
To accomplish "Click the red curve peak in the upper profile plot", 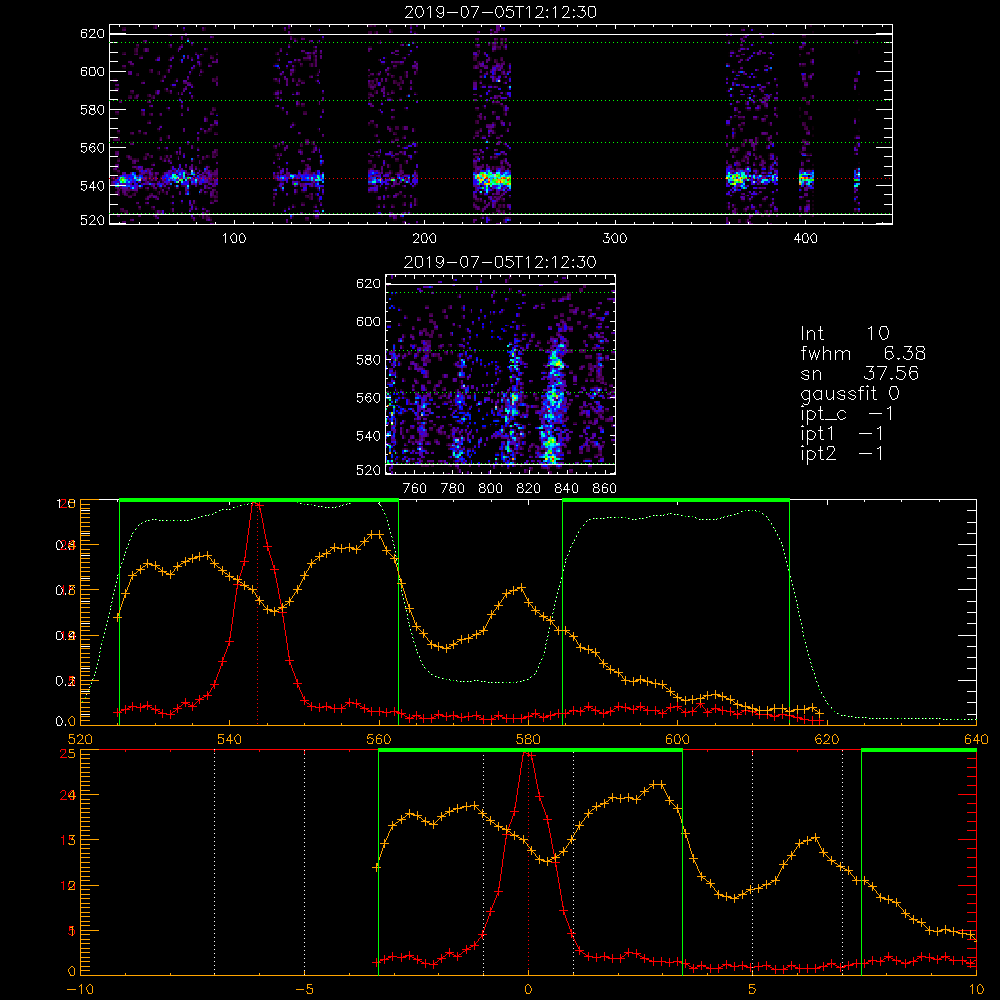I will [257, 504].
